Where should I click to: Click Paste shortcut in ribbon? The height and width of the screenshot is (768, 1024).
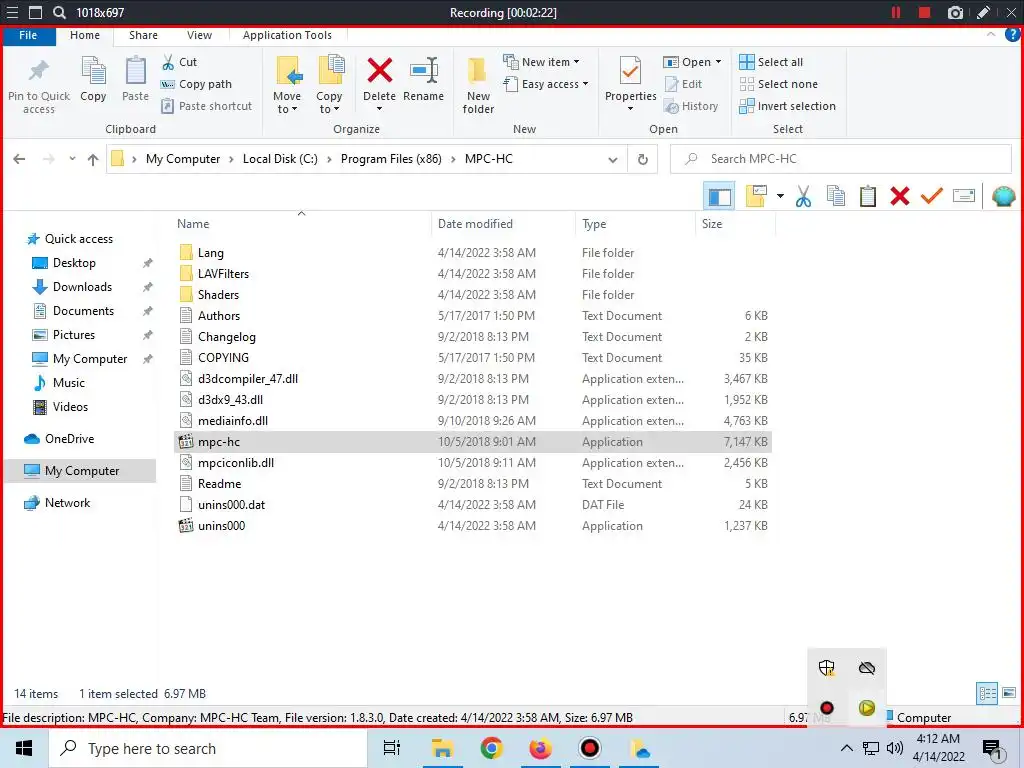pyautogui.click(x=206, y=106)
